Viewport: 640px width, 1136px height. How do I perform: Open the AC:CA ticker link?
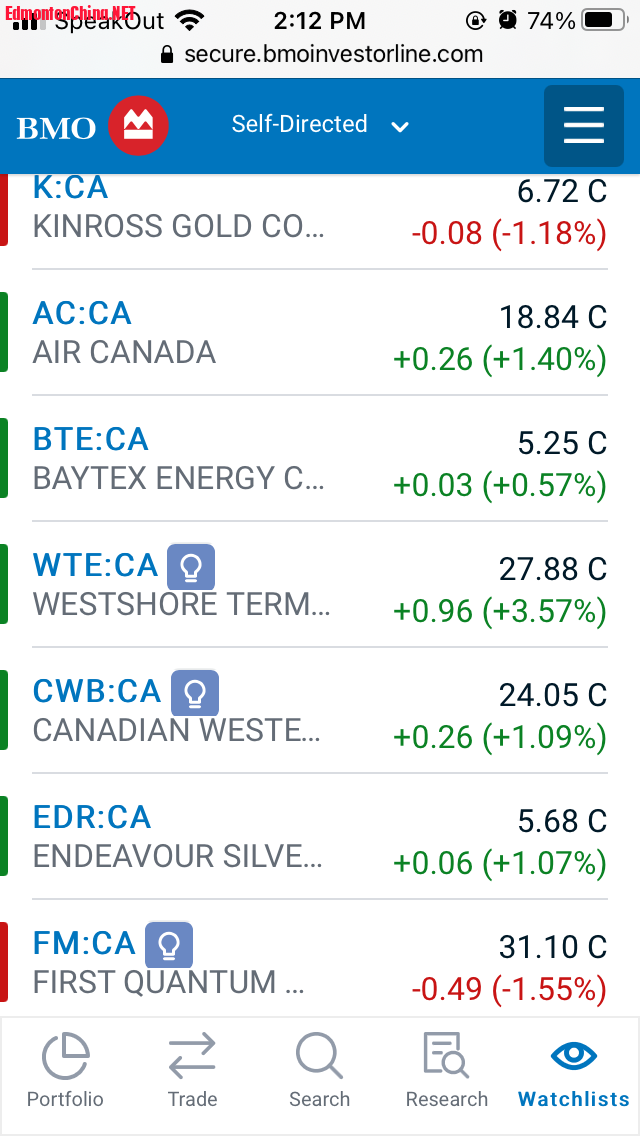(x=82, y=314)
